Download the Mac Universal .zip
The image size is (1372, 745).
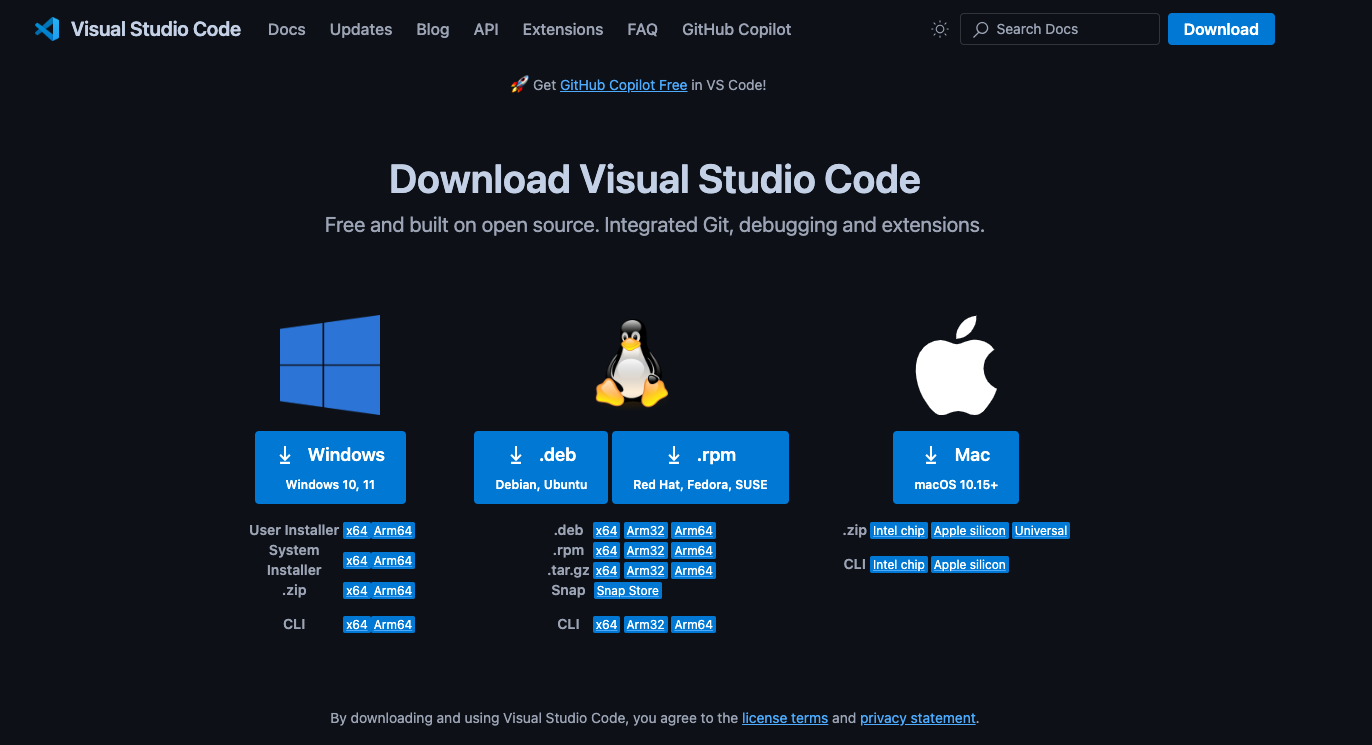pos(1041,531)
